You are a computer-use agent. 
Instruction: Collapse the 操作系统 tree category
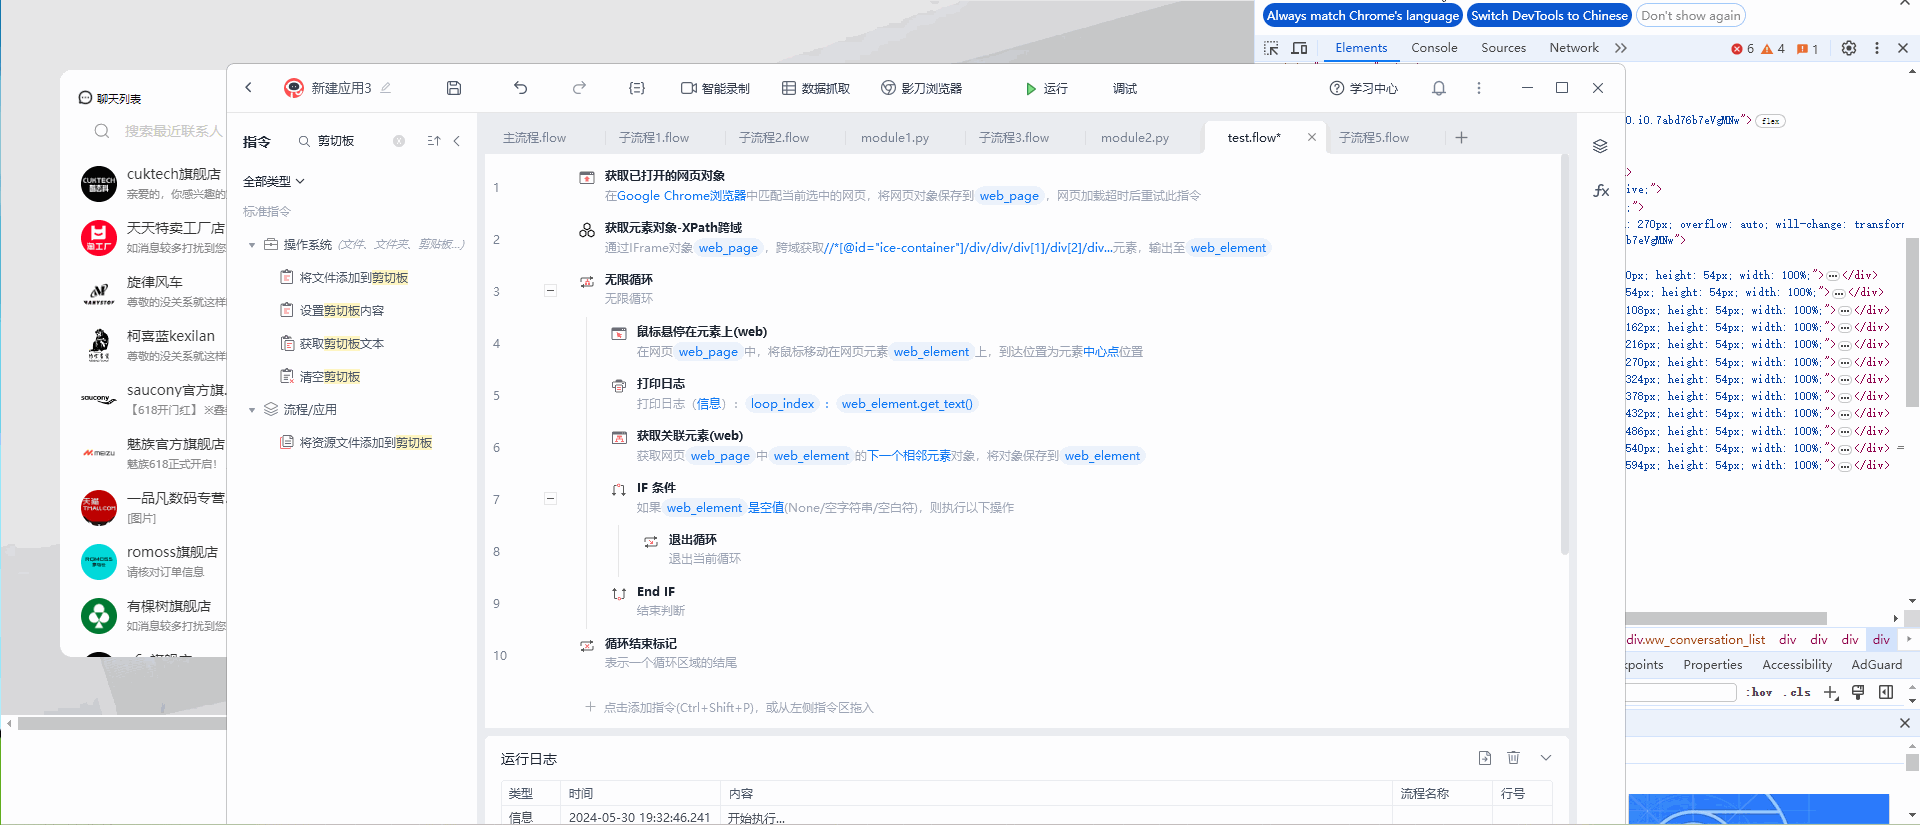(x=252, y=245)
